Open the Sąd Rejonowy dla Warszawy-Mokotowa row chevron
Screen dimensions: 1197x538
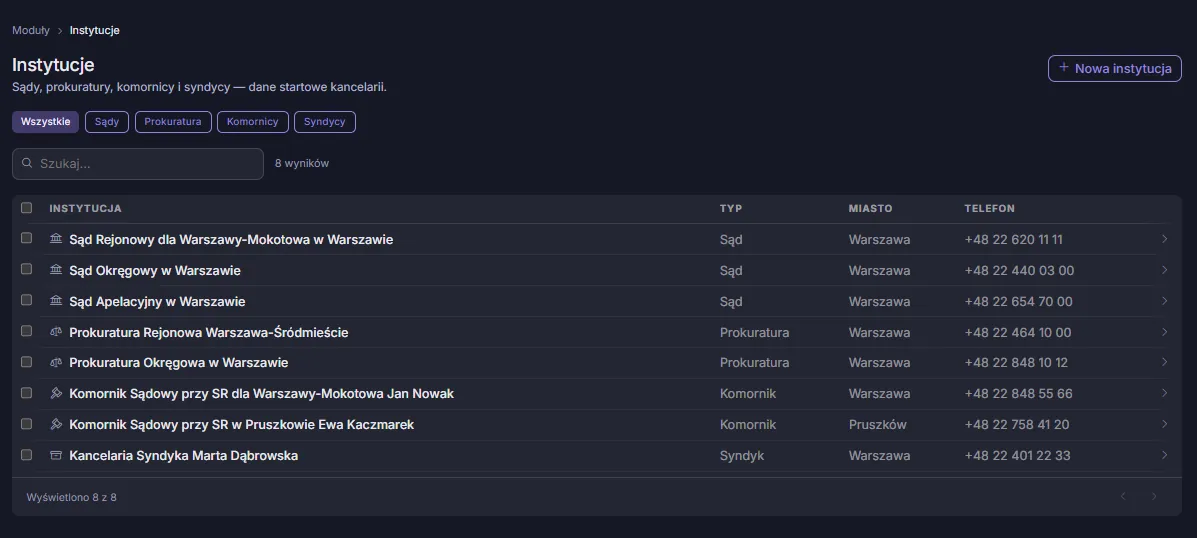click(1164, 239)
